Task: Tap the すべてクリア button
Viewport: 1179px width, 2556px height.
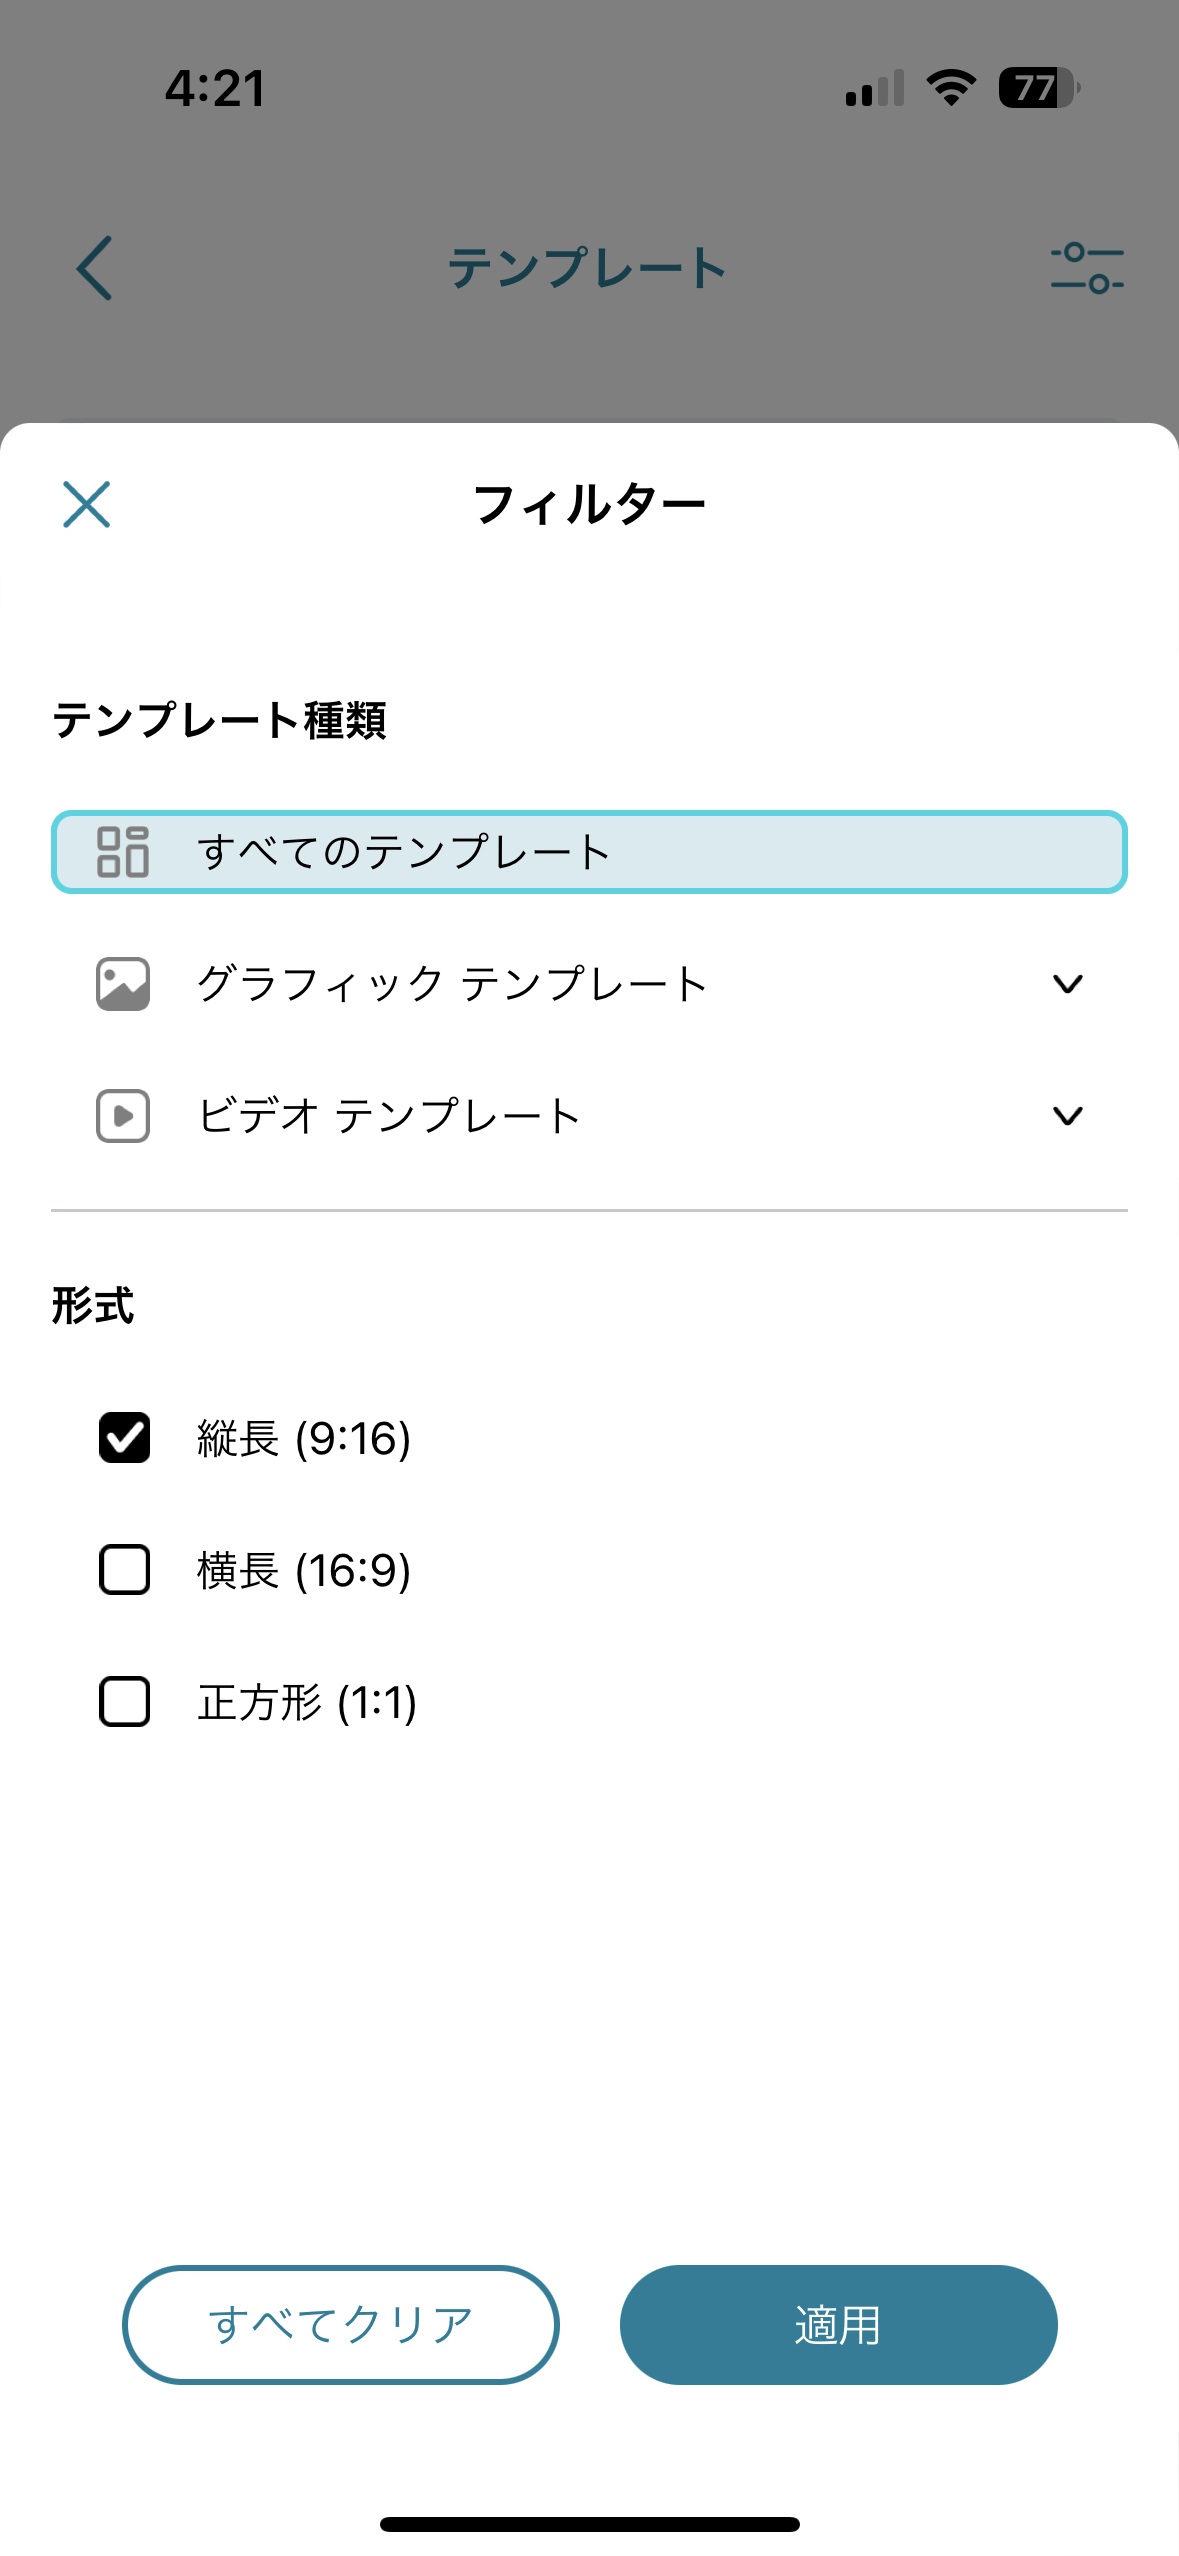Action: tap(340, 2325)
